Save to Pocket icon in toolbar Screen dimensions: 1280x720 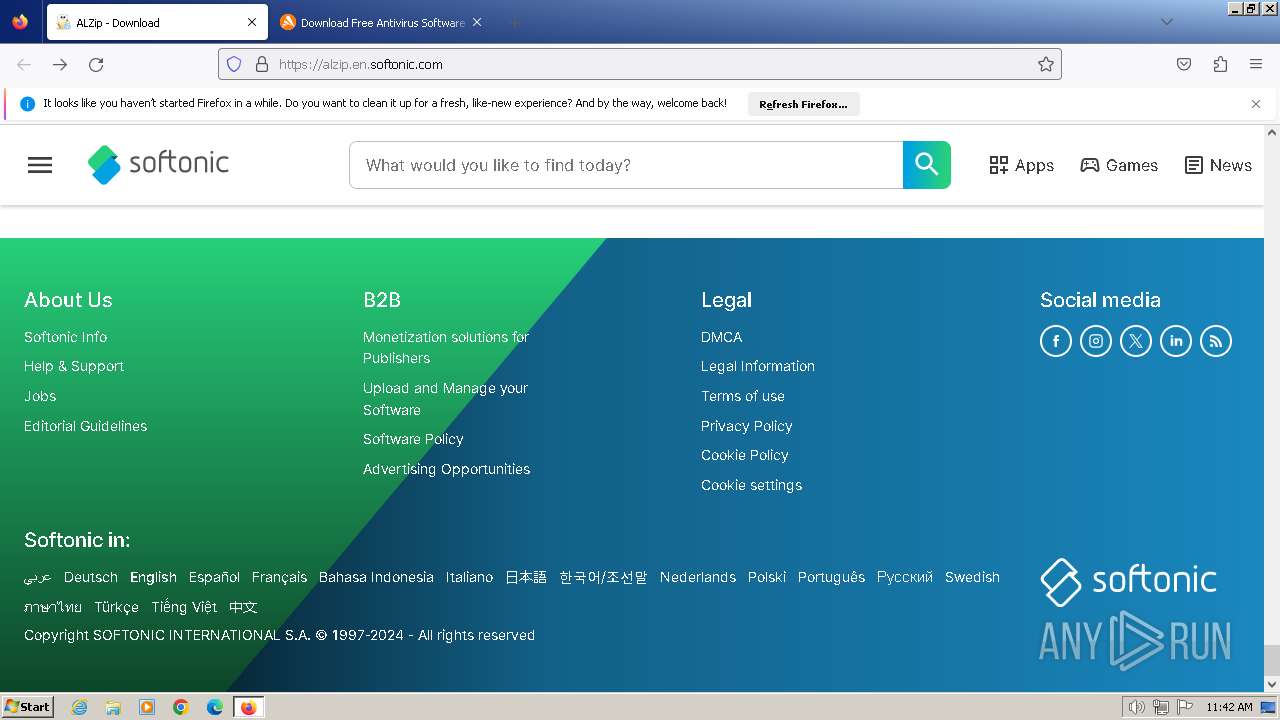[x=1184, y=64]
